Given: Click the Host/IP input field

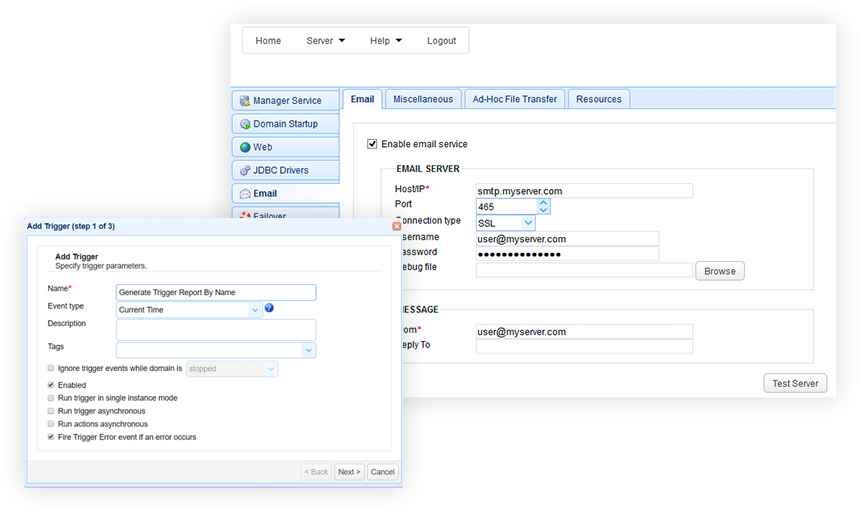Looking at the screenshot, I should (x=584, y=190).
